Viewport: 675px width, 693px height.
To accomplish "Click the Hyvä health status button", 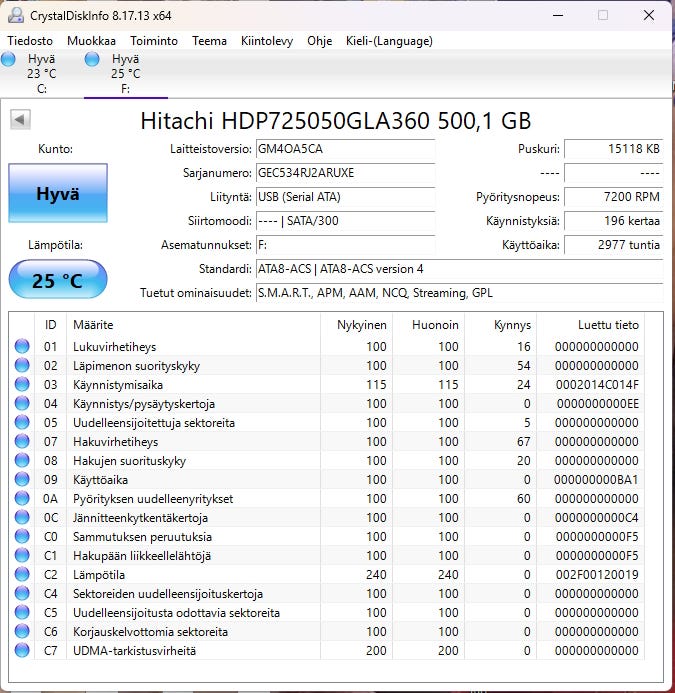I will pyautogui.click(x=57, y=194).
